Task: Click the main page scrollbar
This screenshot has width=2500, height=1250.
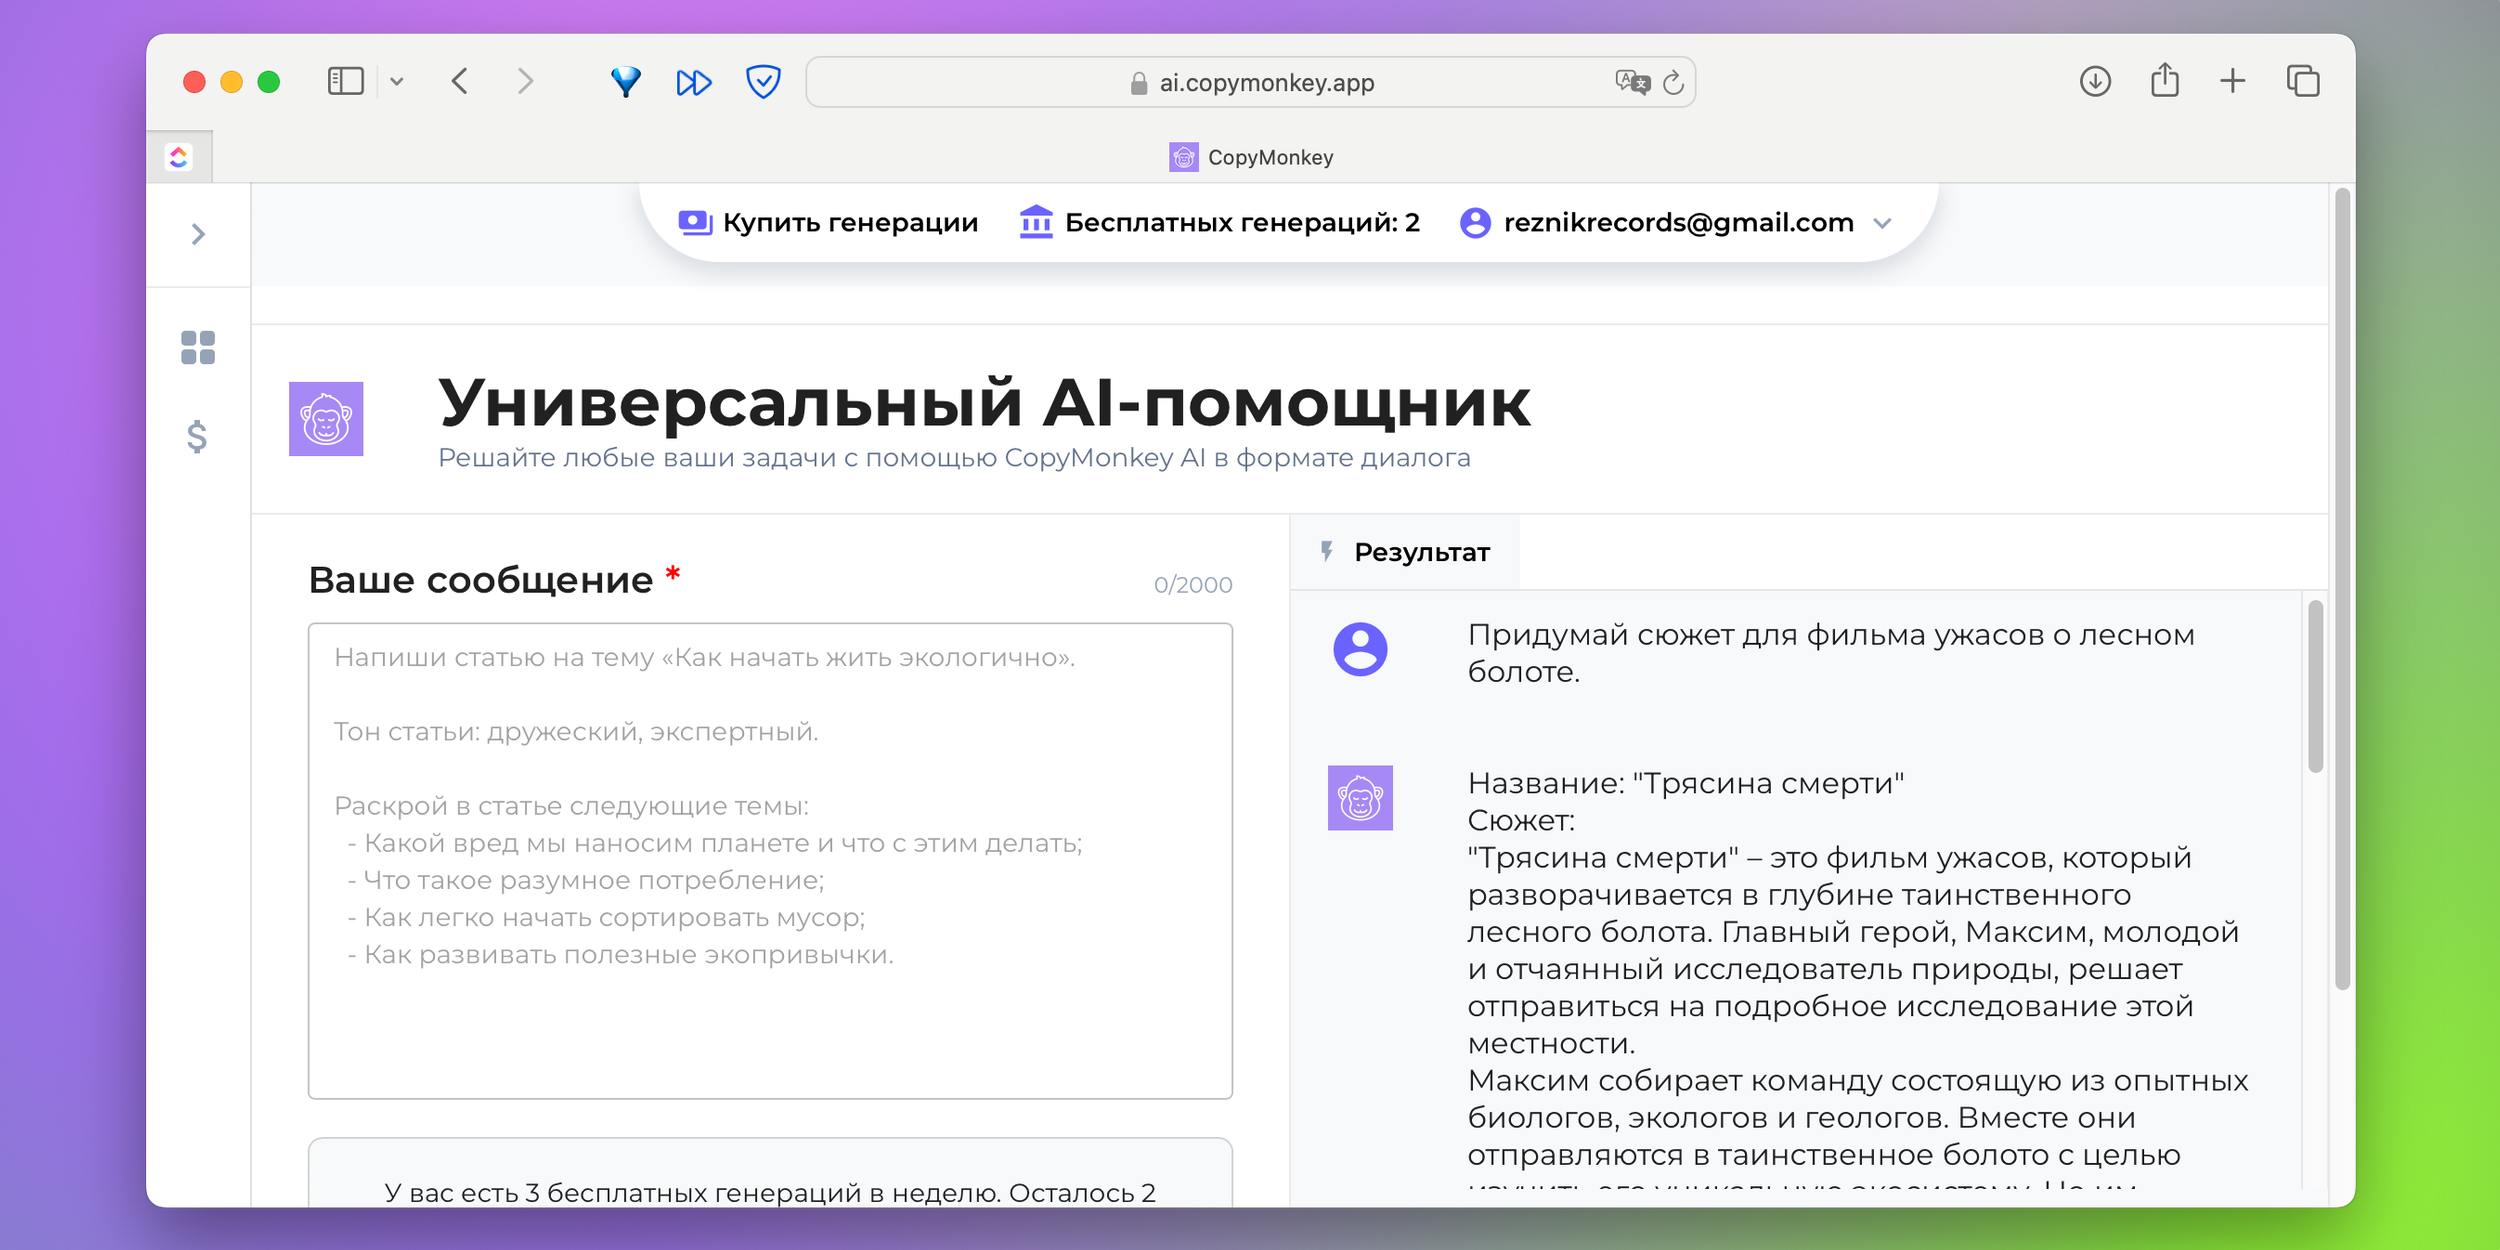Action: 2342,589
